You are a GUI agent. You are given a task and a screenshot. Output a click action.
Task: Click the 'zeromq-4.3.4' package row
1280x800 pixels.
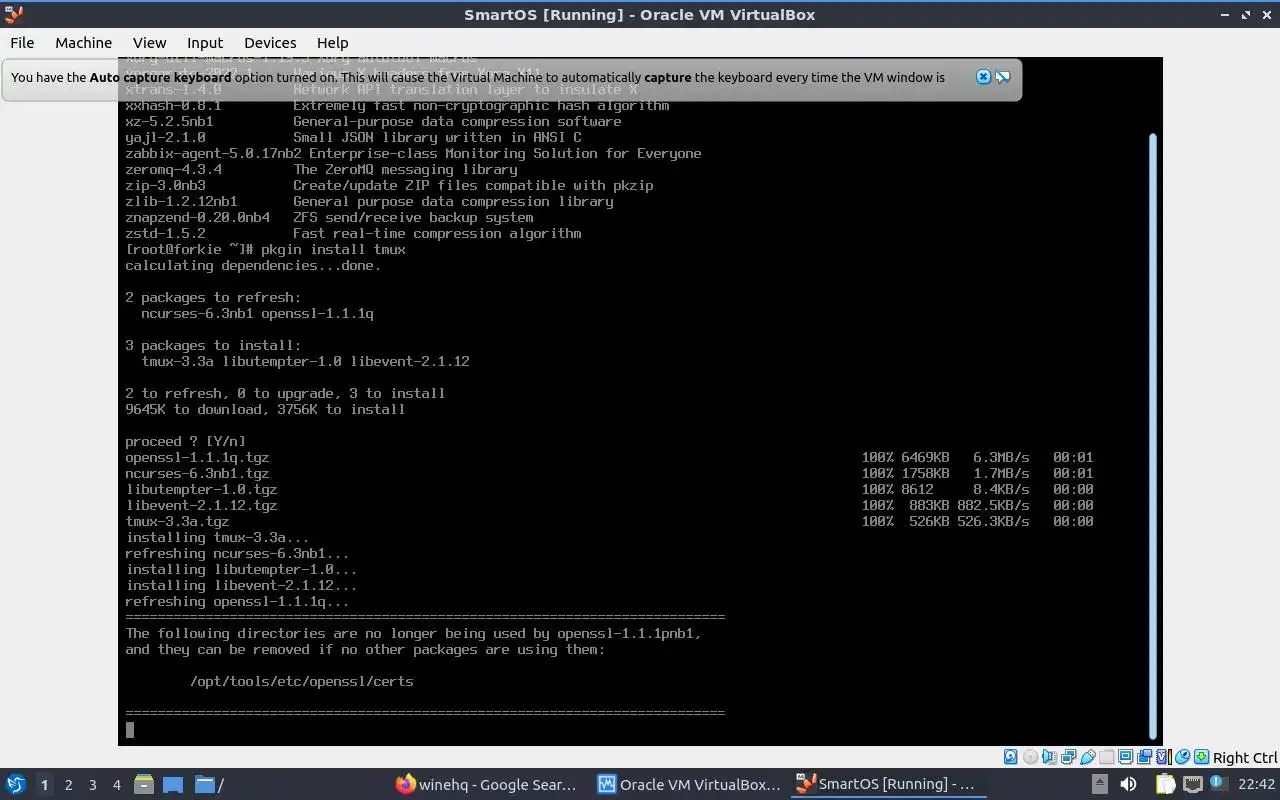pos(321,169)
